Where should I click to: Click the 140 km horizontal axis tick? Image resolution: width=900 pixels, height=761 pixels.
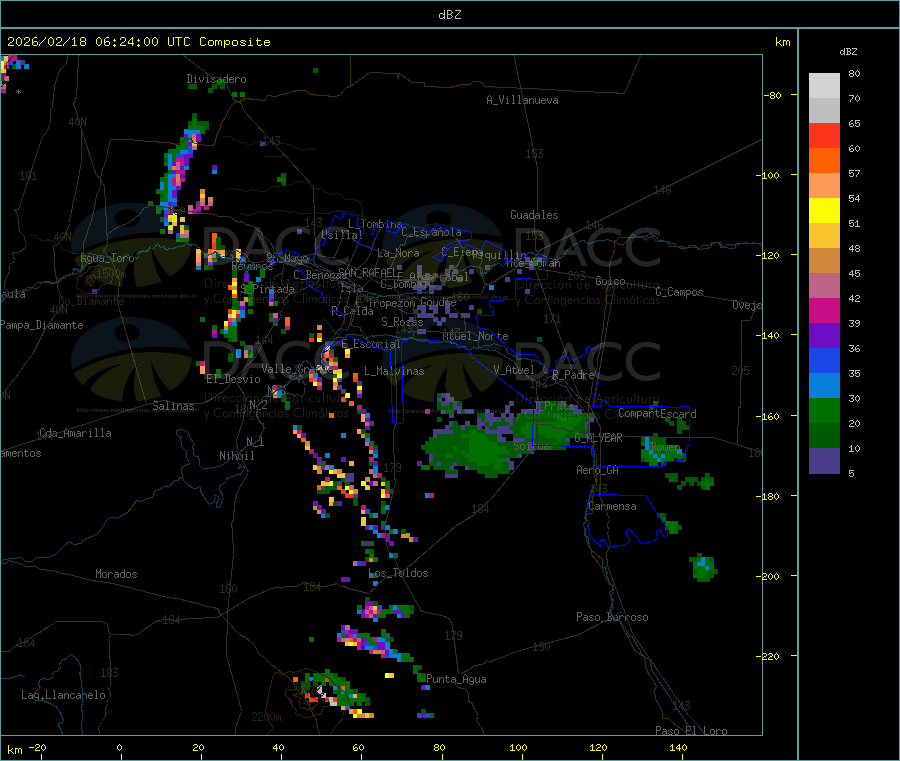click(x=678, y=747)
